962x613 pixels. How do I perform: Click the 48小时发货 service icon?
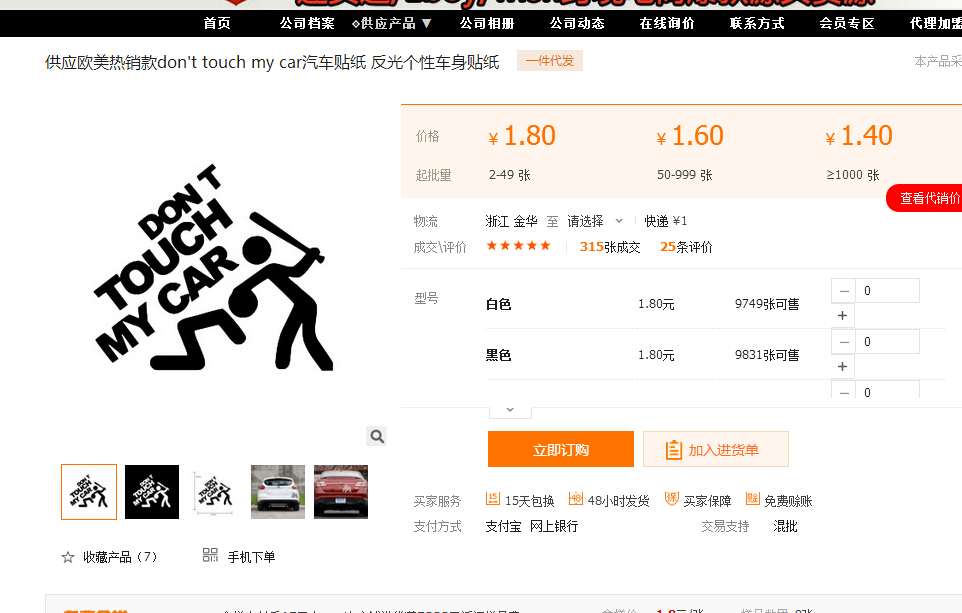(x=576, y=499)
